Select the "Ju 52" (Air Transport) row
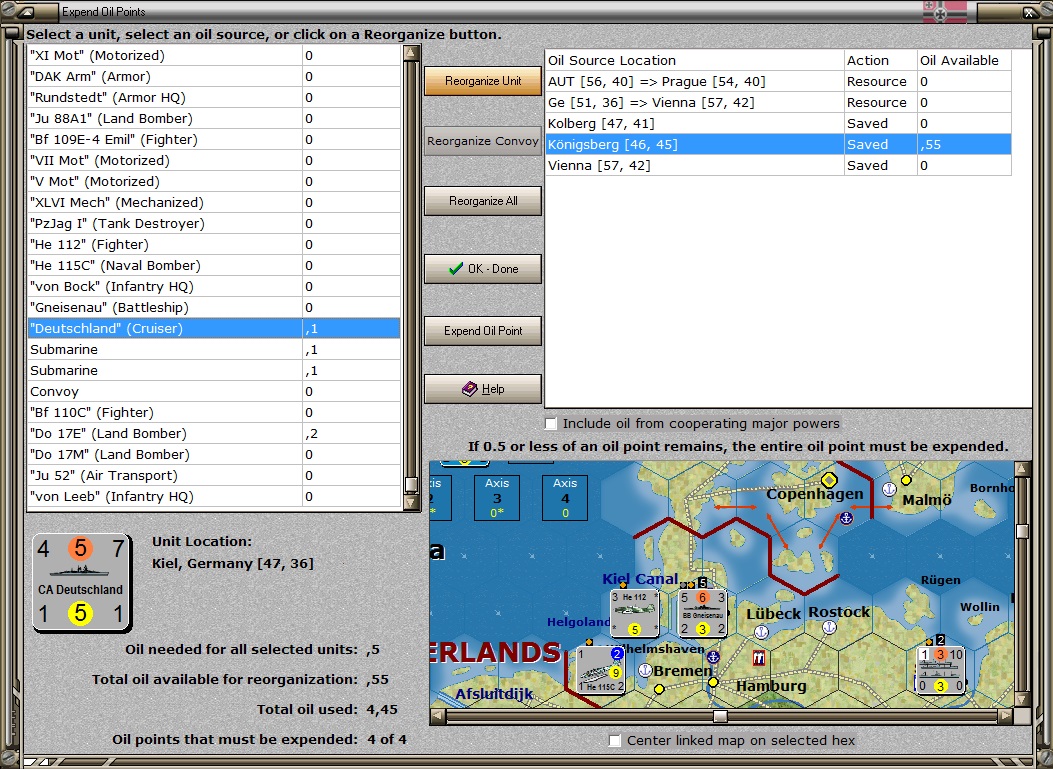The width and height of the screenshot is (1053, 769). coord(214,476)
